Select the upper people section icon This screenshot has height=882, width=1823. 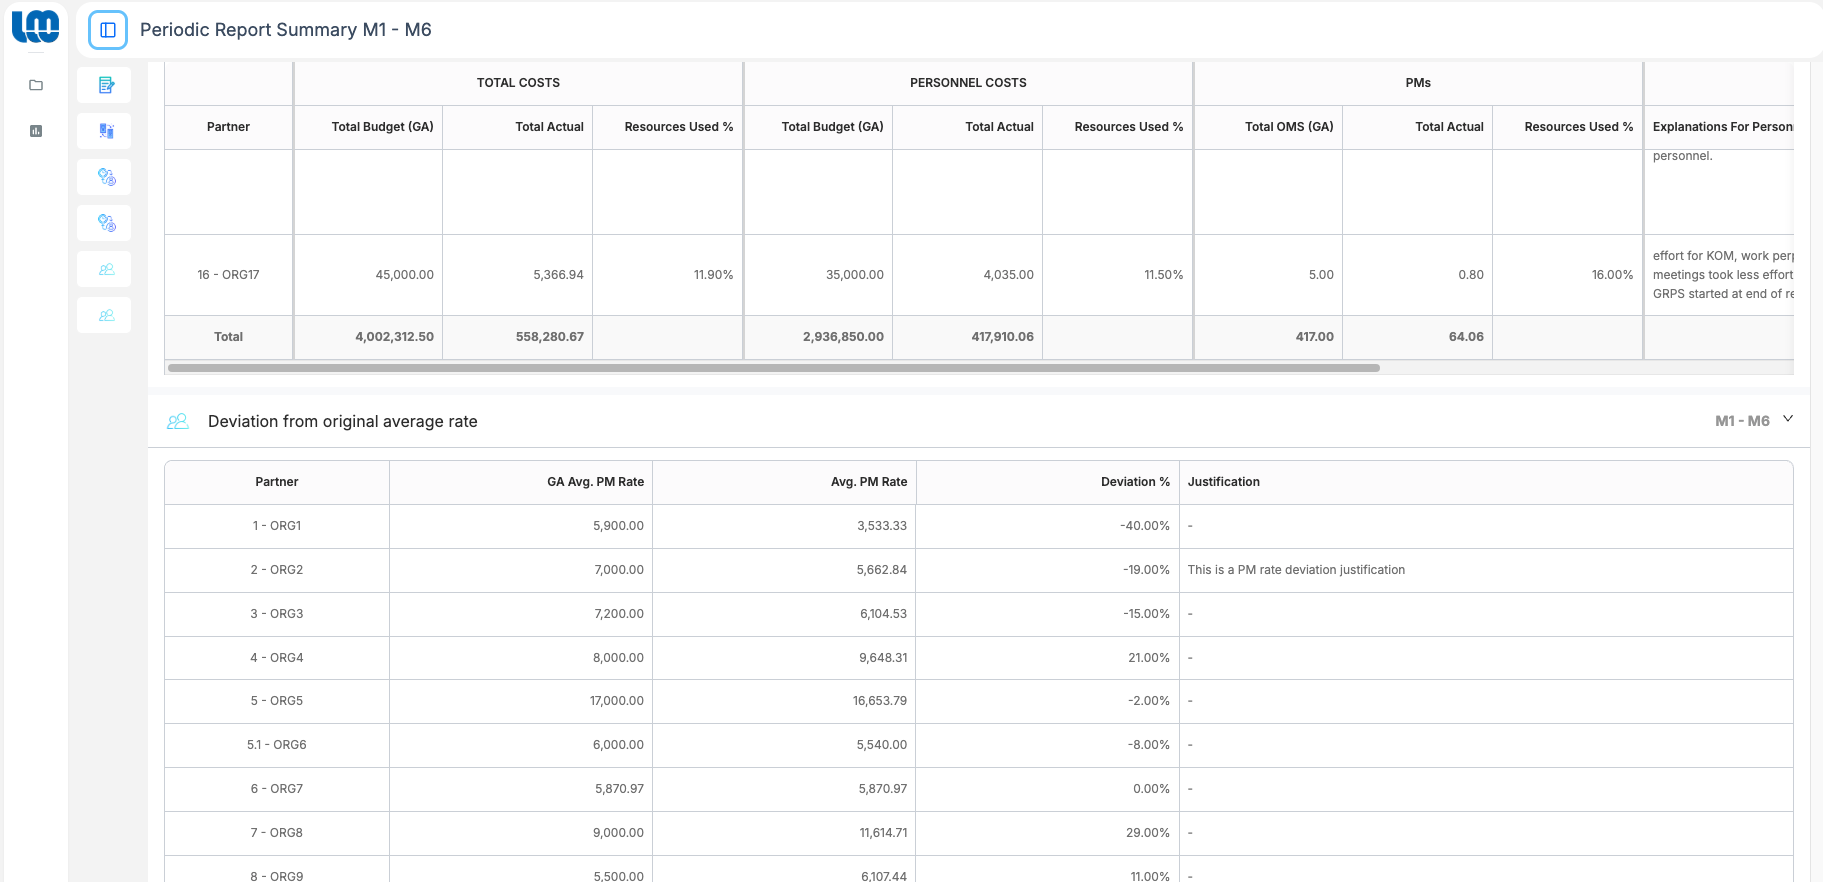click(106, 269)
